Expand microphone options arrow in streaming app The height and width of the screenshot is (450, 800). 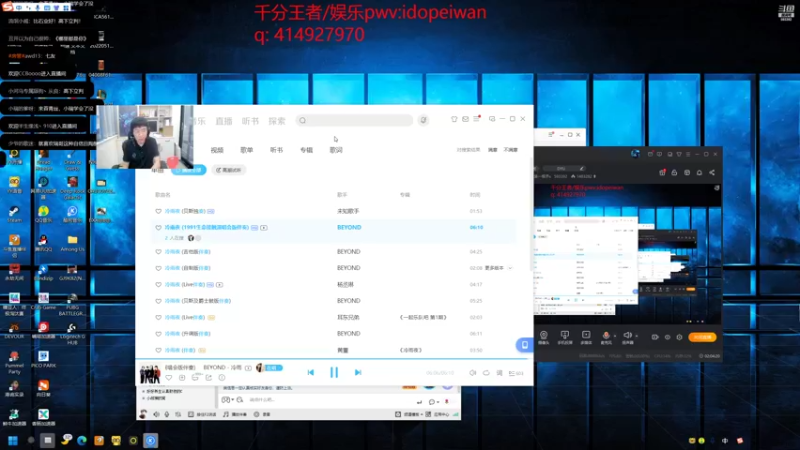(614, 336)
